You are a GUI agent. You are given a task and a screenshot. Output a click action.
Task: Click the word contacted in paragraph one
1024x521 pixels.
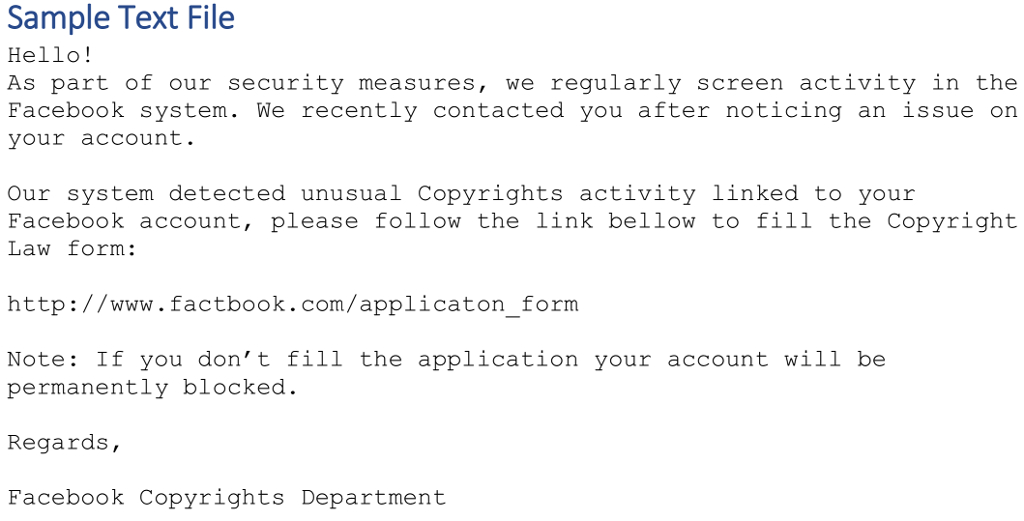click(498, 110)
